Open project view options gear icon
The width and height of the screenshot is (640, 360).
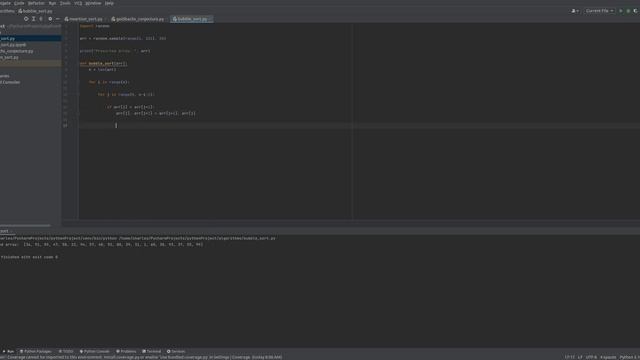[50, 19]
